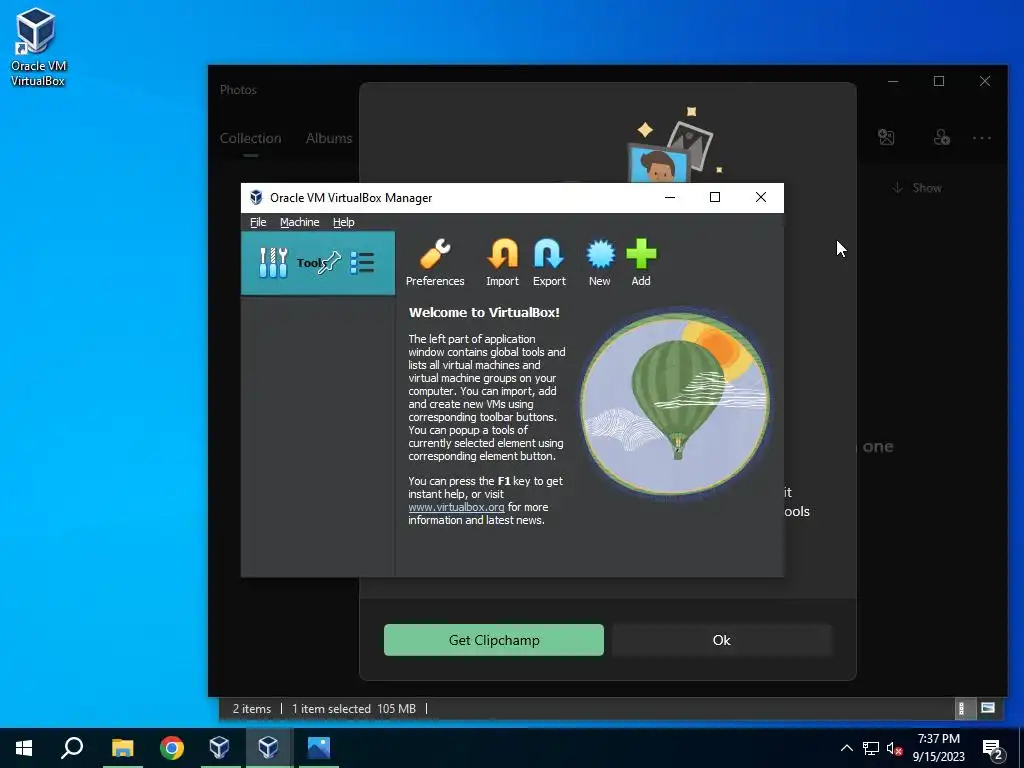Image resolution: width=1024 pixels, height=768 pixels.
Task: Click Ok in the Photos dialog
Action: pyautogui.click(x=722, y=640)
